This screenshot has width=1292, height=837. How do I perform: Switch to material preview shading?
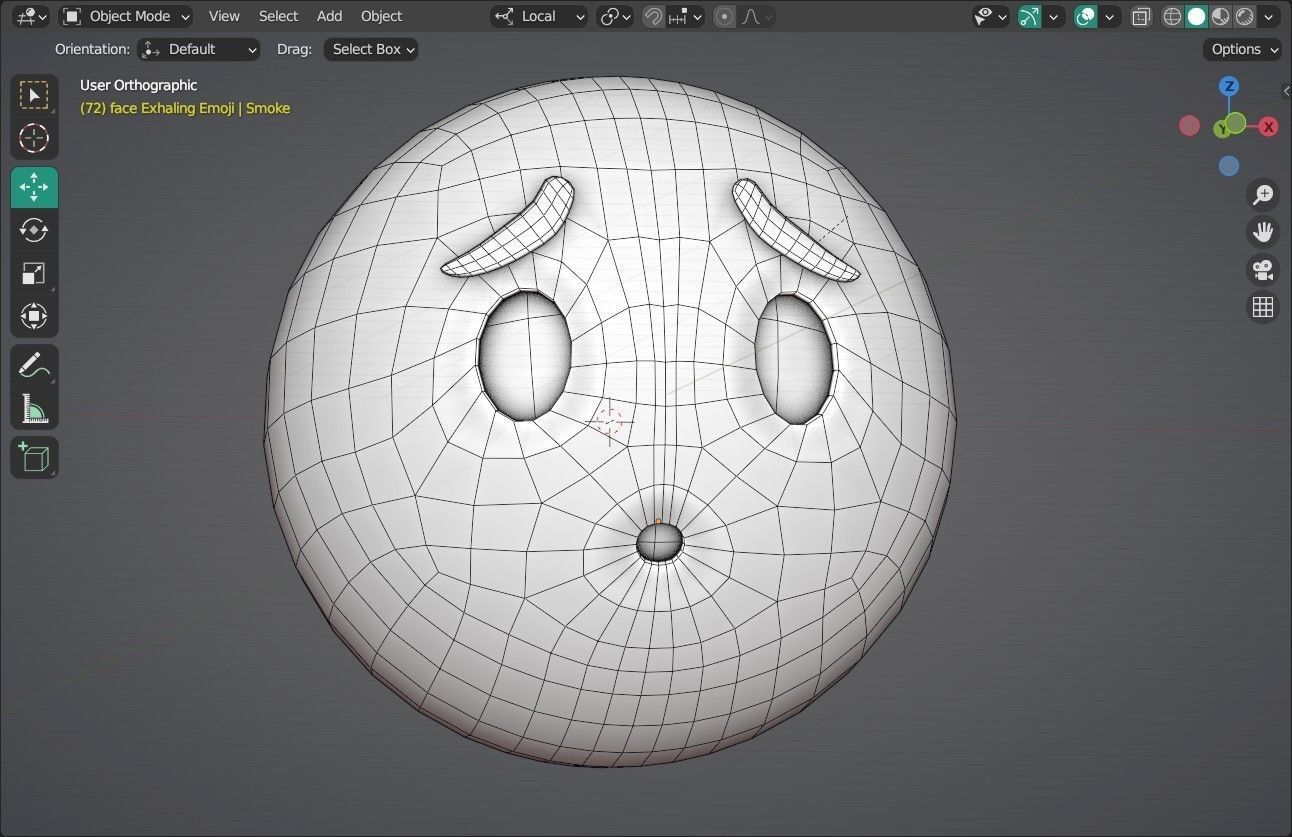[x=1221, y=16]
